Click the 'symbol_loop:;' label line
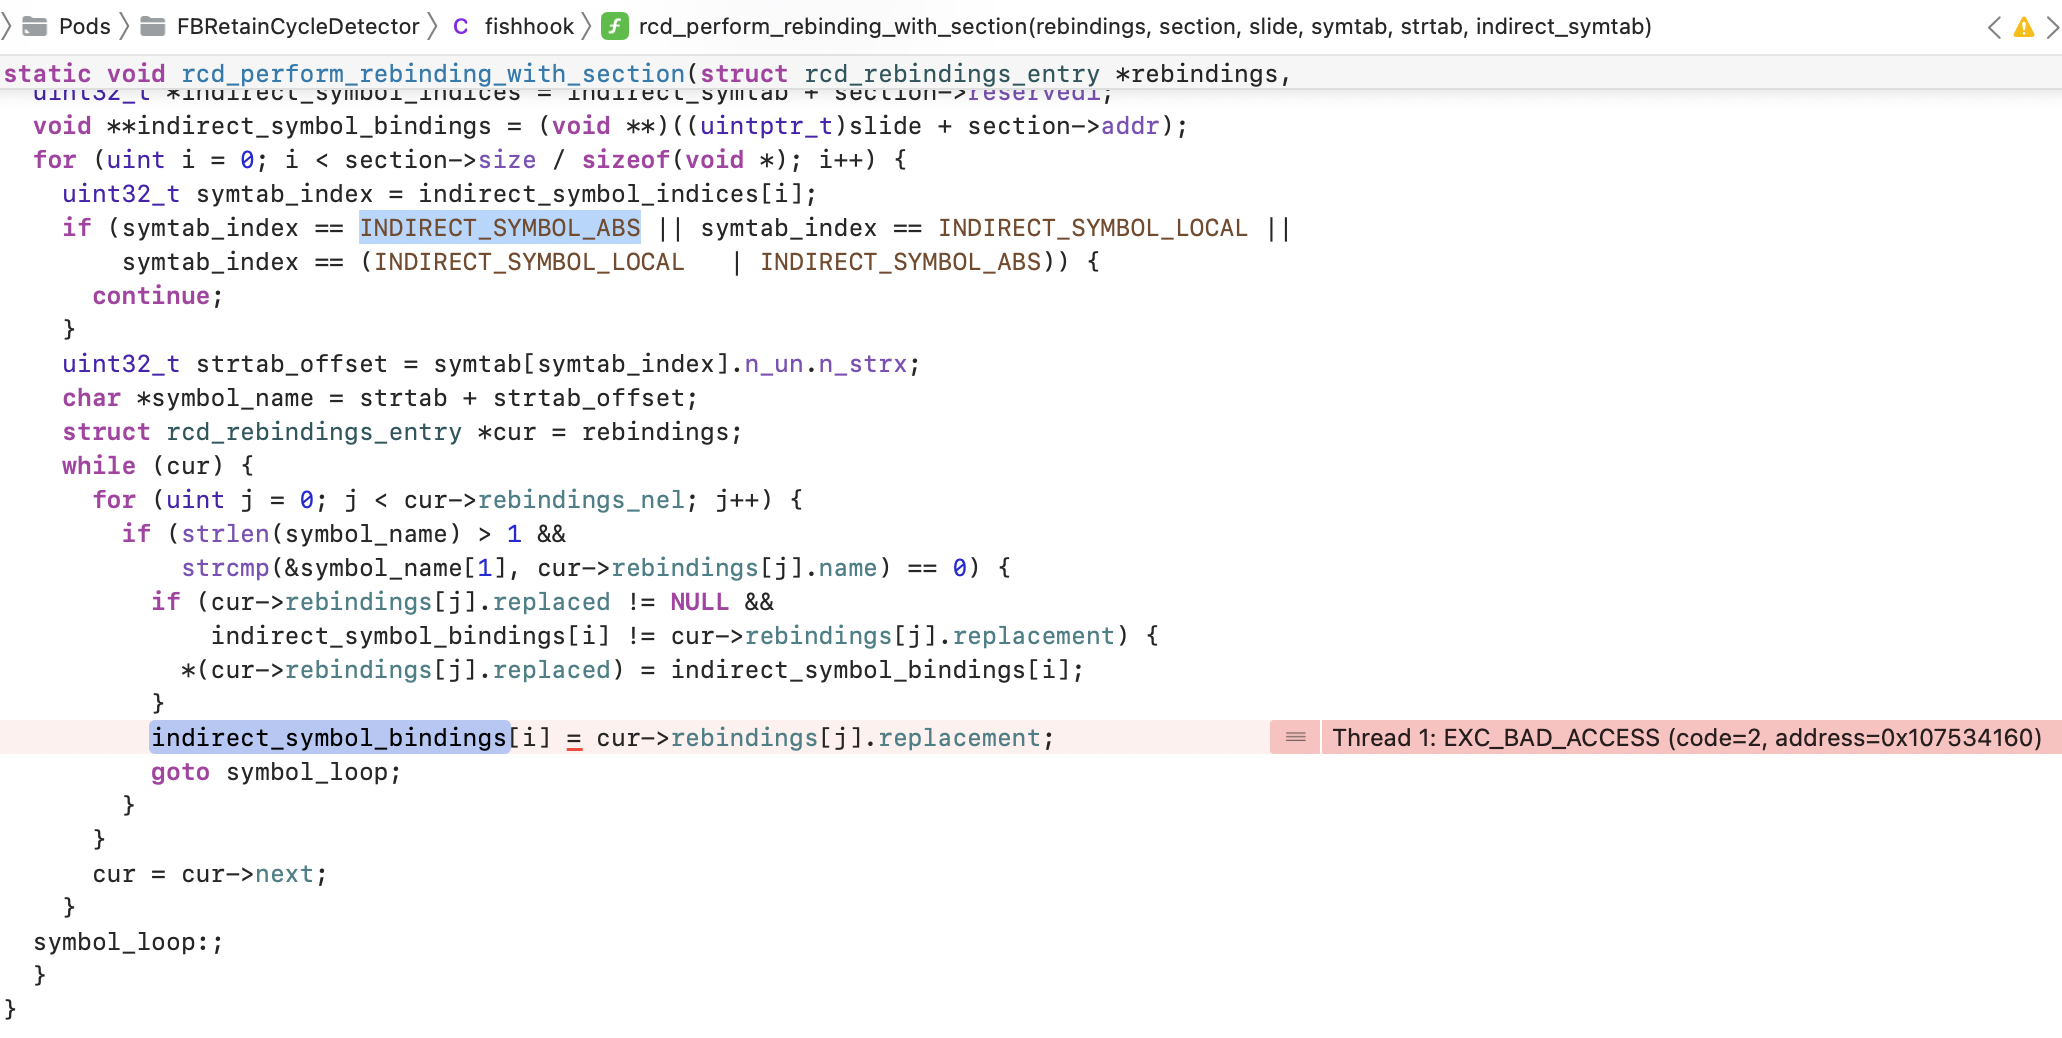2062x1038 pixels. [128, 942]
